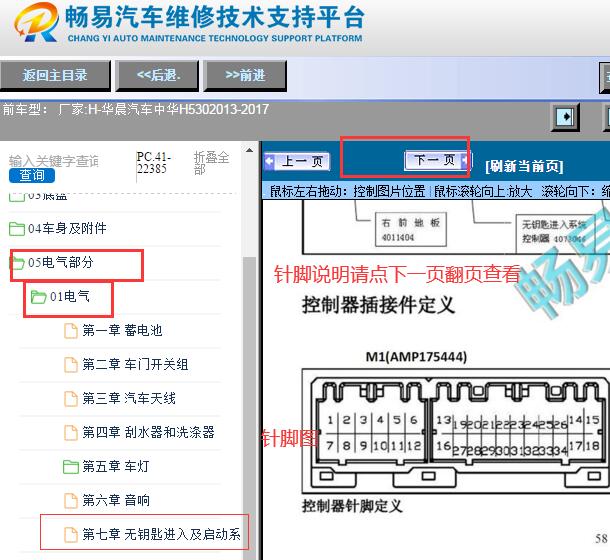610x560 pixels.
Task: Click left arrow icon on 上一页 button
Action: (x=269, y=162)
